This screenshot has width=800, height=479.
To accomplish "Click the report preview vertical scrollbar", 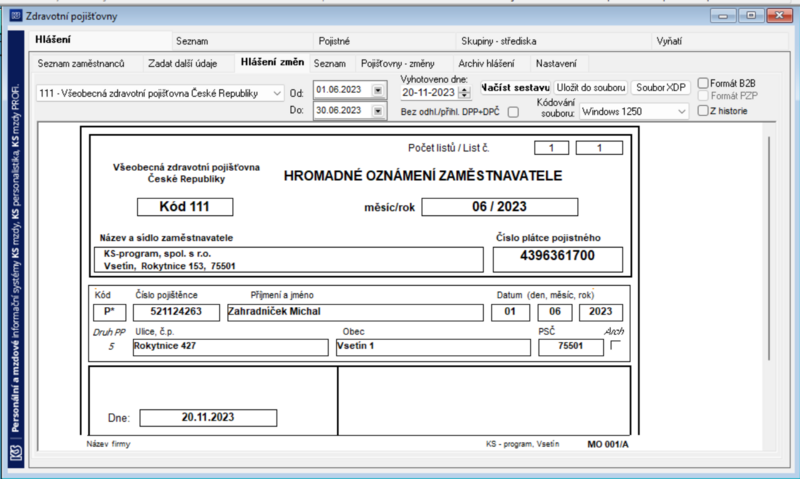I will [769, 248].
